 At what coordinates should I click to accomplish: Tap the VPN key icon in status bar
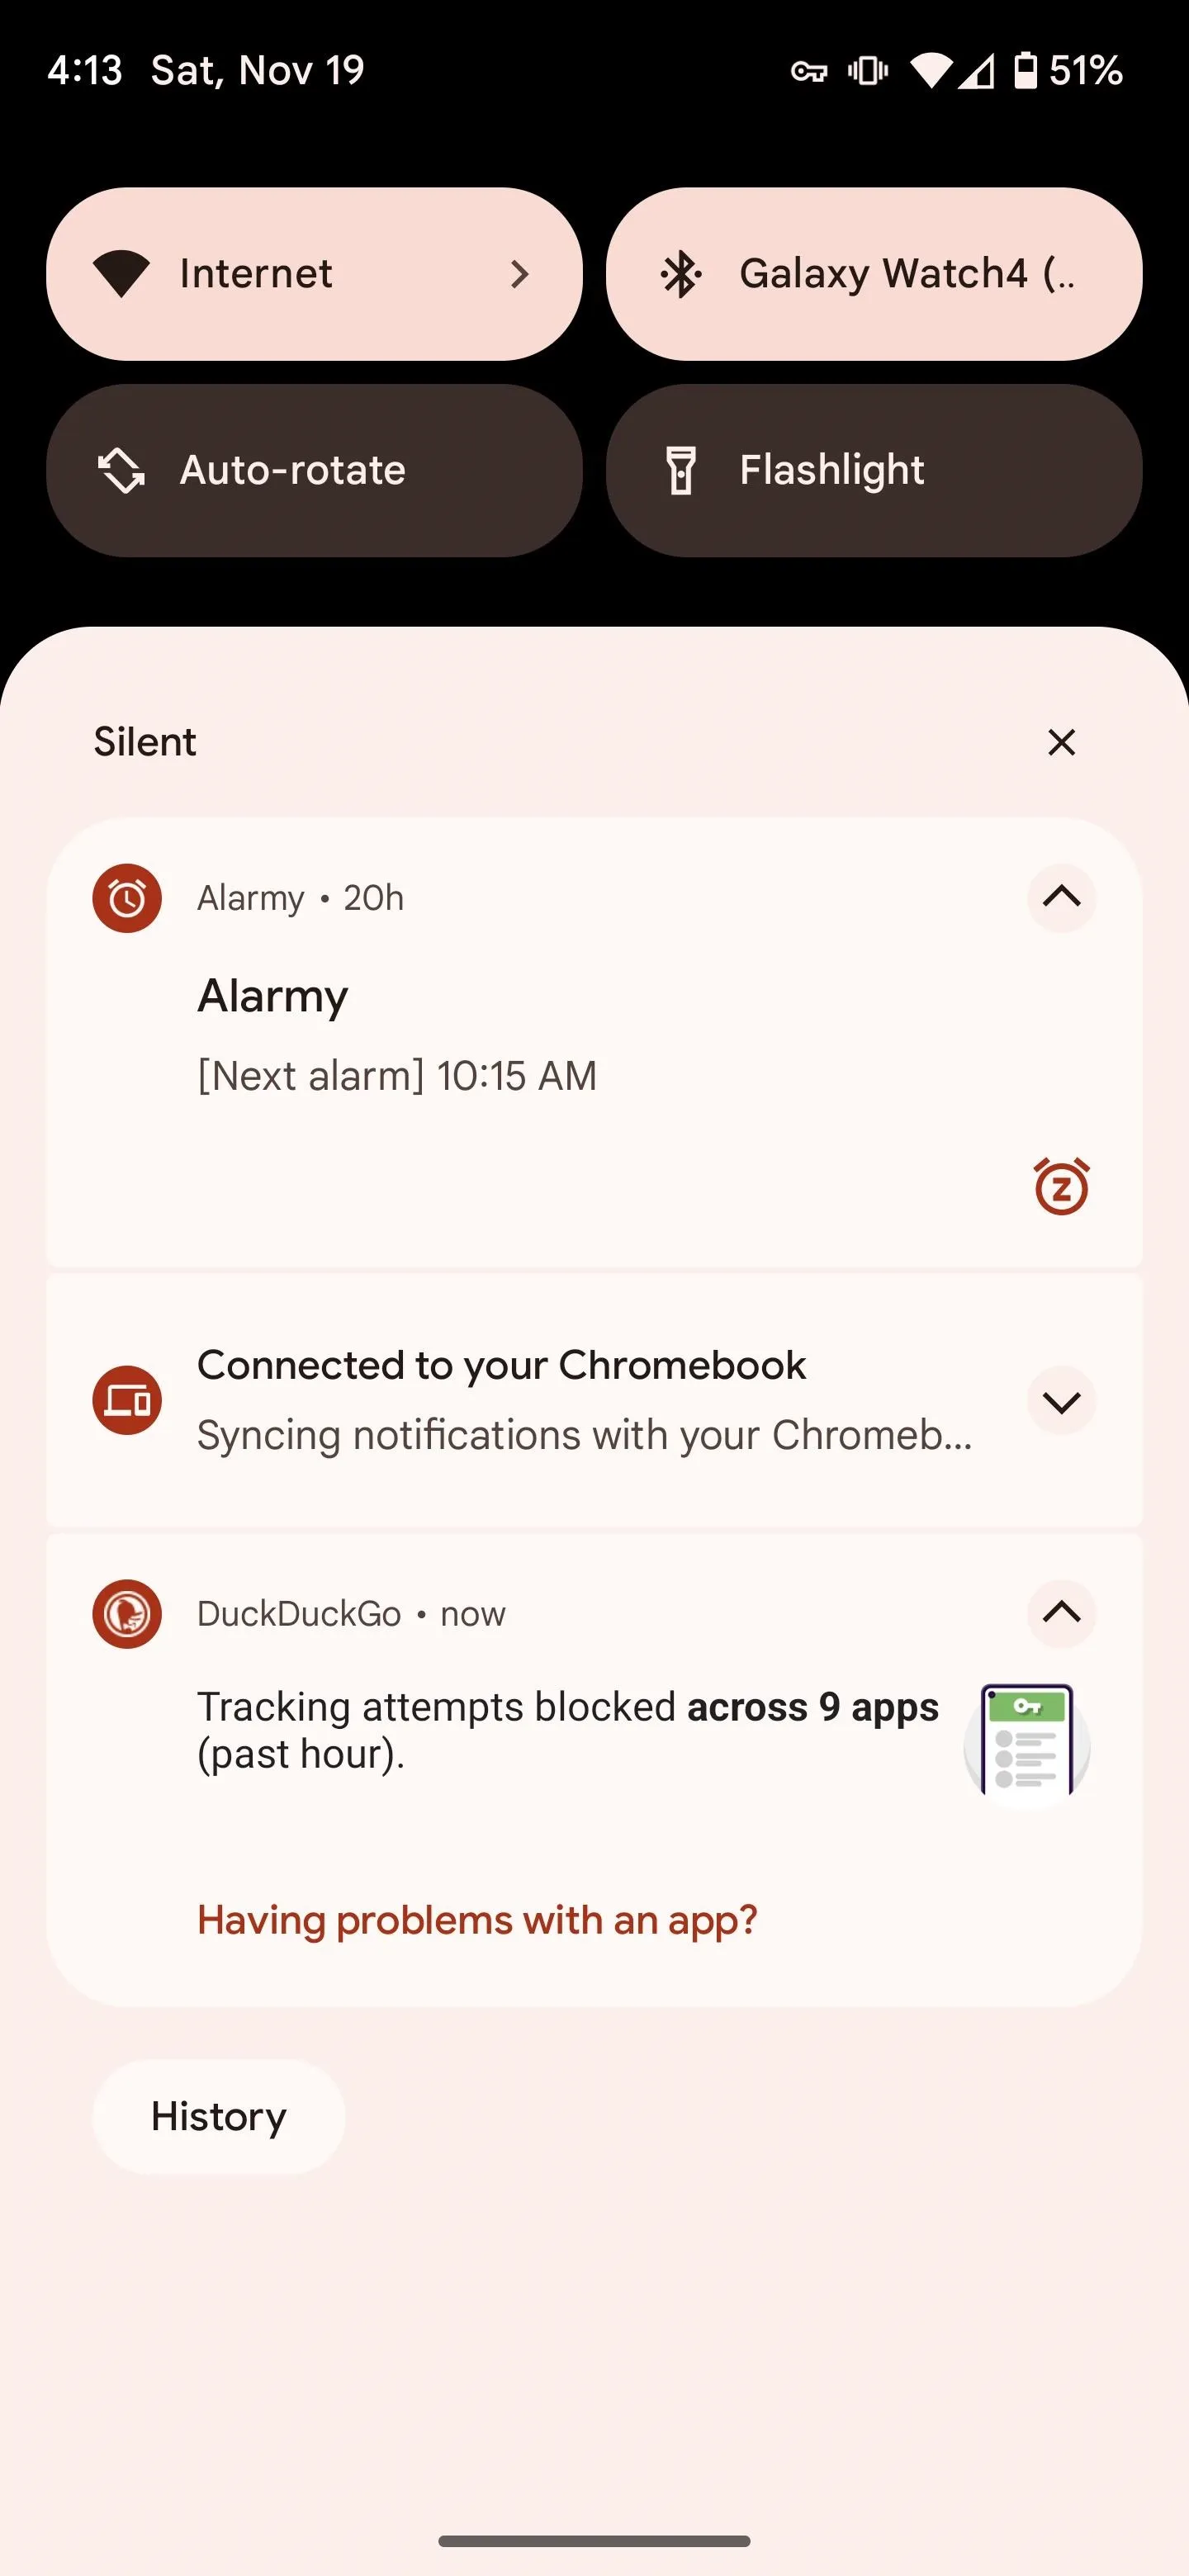pyautogui.click(x=809, y=71)
